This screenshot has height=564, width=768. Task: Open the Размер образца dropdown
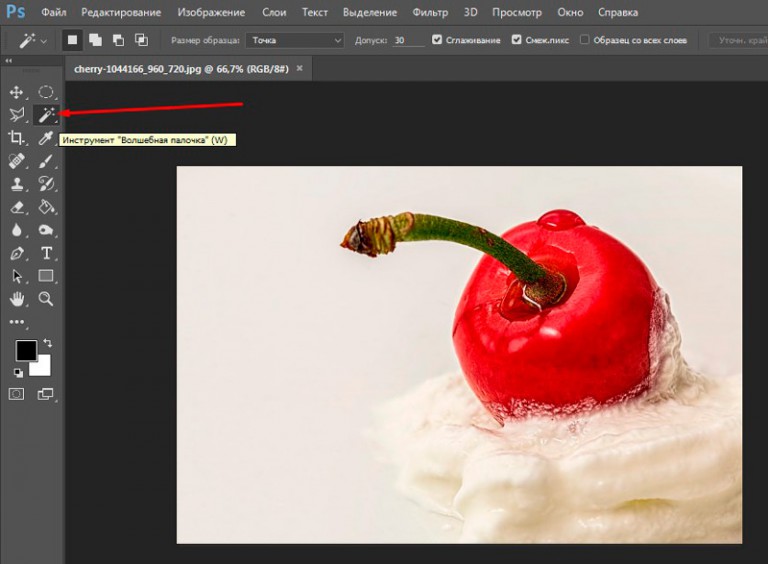pyautogui.click(x=294, y=40)
